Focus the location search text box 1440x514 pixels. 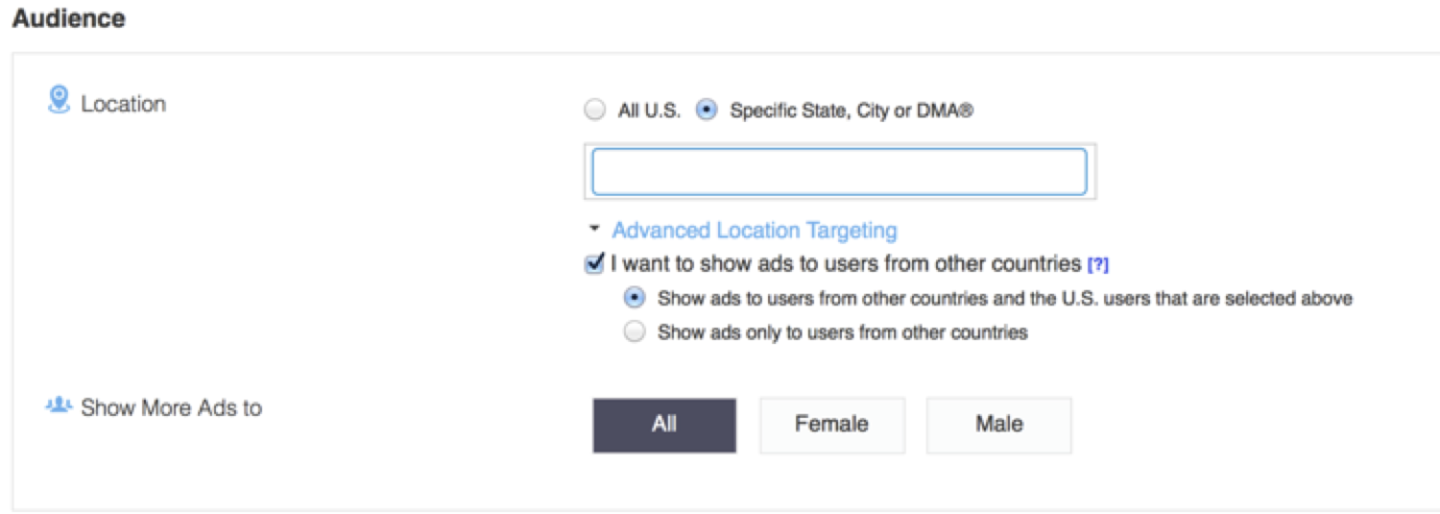click(x=839, y=172)
